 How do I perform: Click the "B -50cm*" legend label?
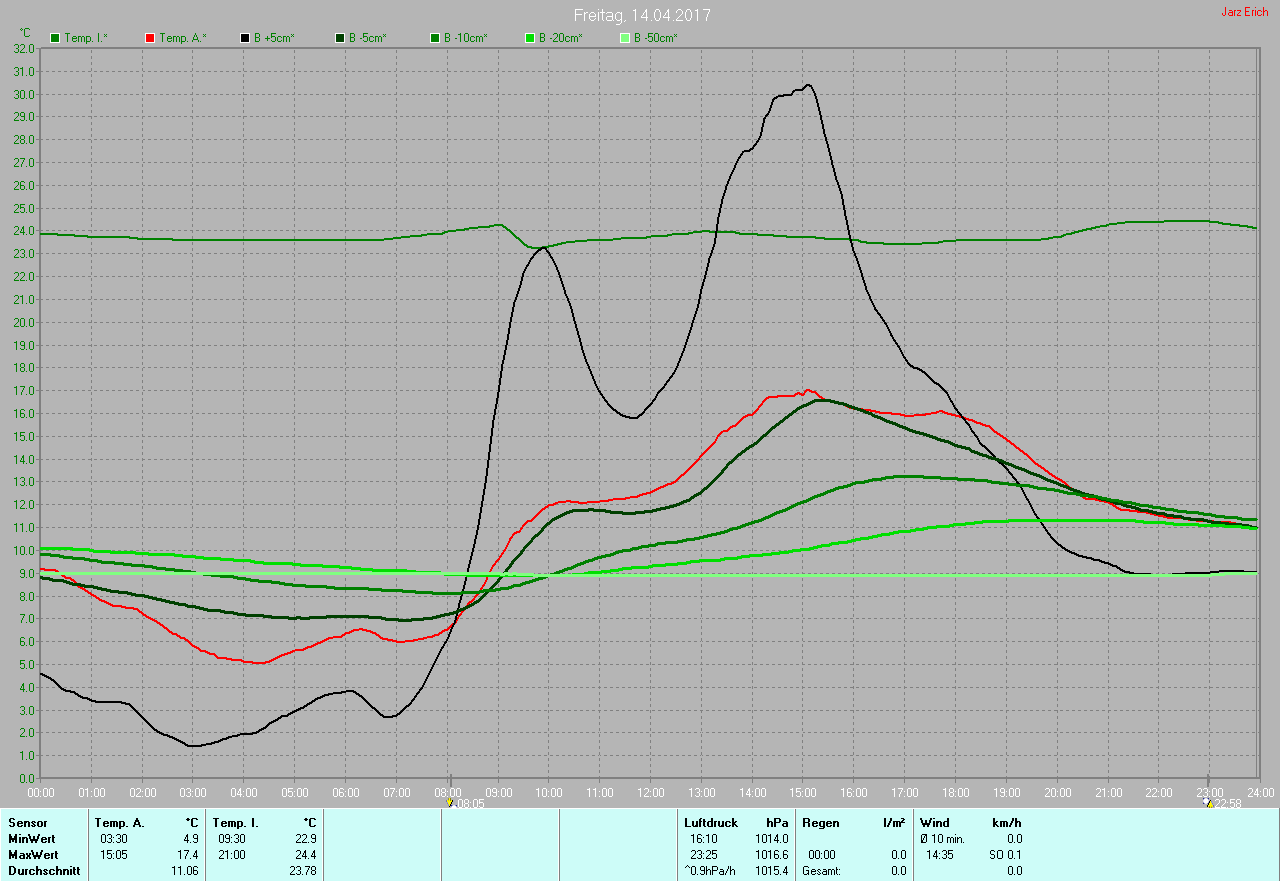(x=655, y=38)
